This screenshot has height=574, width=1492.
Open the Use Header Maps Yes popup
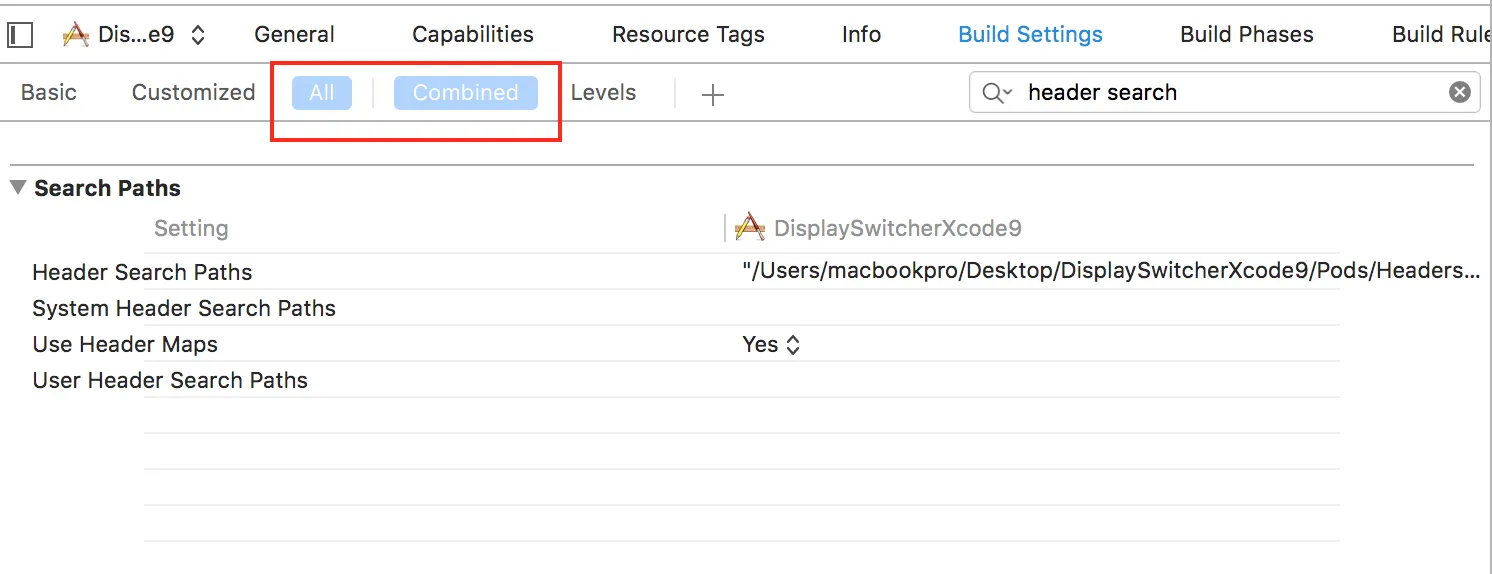[x=771, y=345]
